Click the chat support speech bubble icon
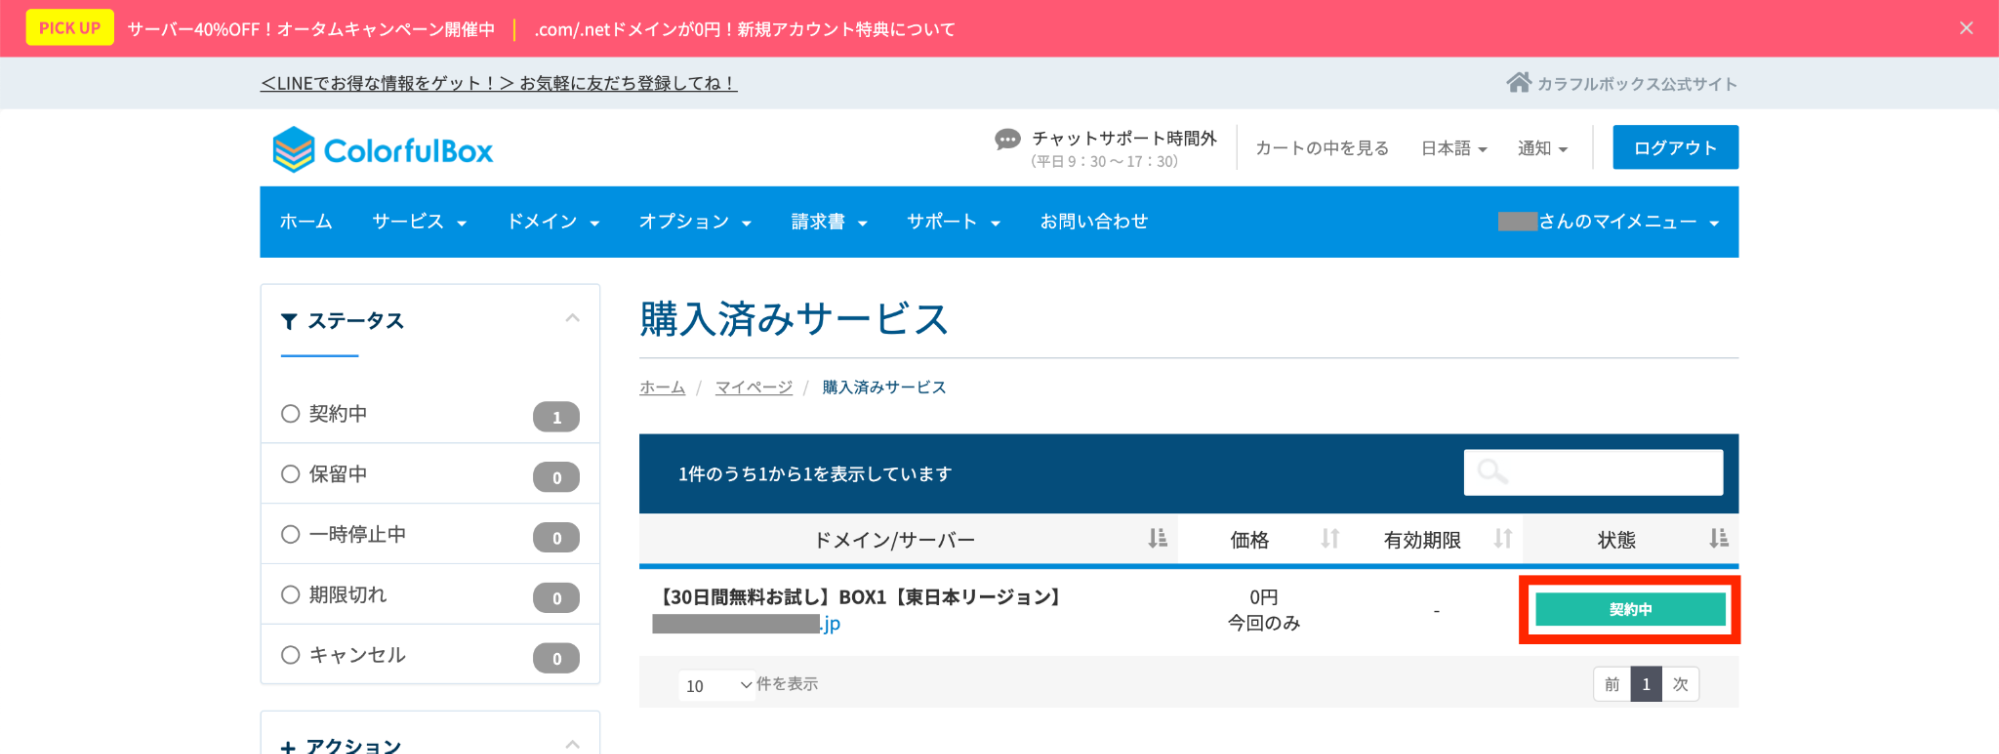 [x=1007, y=139]
